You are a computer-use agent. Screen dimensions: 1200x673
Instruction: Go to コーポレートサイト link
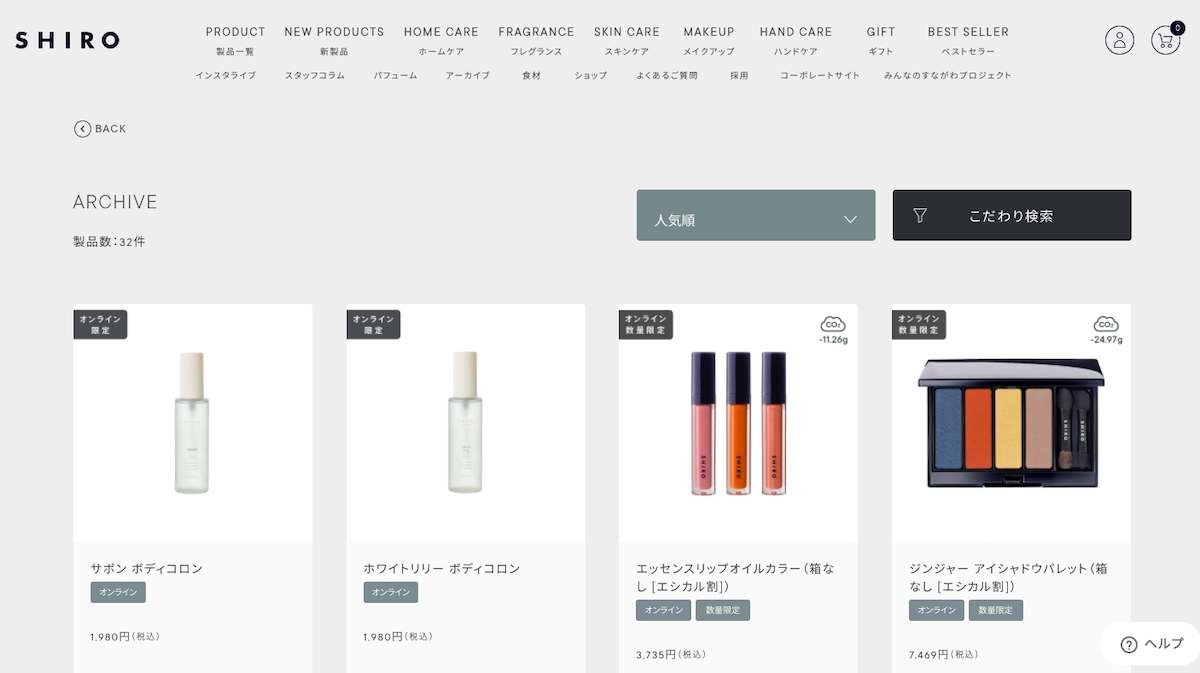coord(820,75)
